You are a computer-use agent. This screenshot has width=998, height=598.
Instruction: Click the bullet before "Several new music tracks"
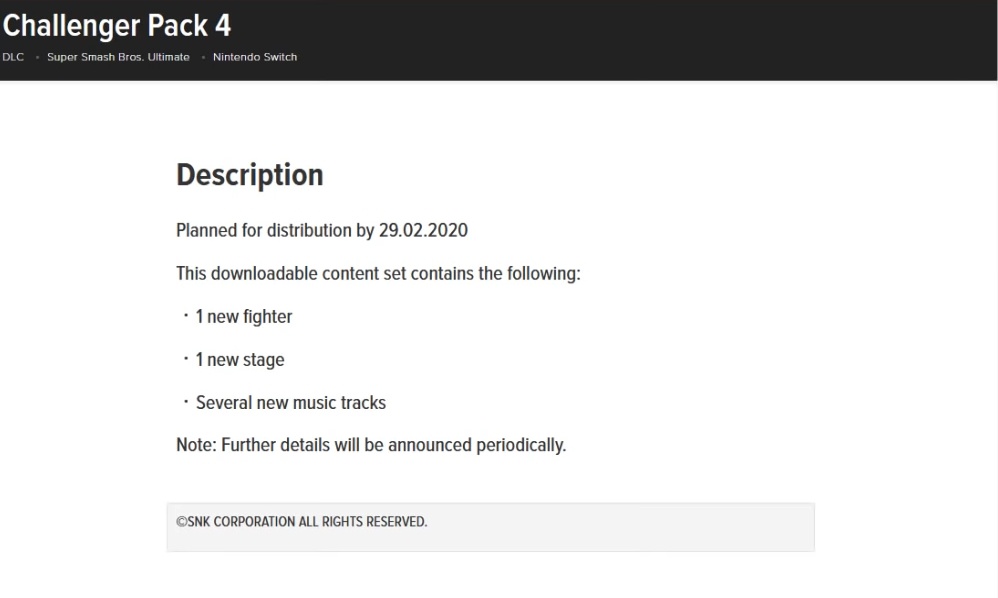pos(186,403)
